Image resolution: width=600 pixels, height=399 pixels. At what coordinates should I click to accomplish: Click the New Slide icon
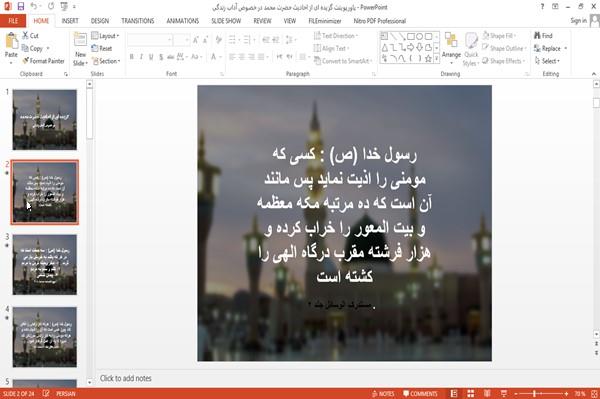click(80, 40)
